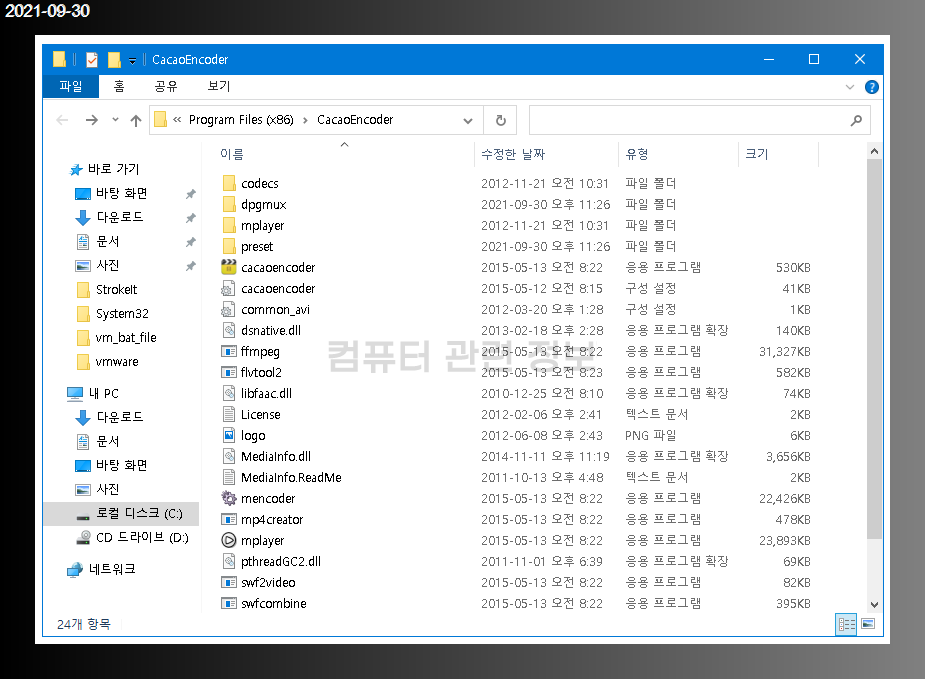Screen dimensions: 925x679
Task: Click the ffmpeg executable icon
Action: pos(228,352)
